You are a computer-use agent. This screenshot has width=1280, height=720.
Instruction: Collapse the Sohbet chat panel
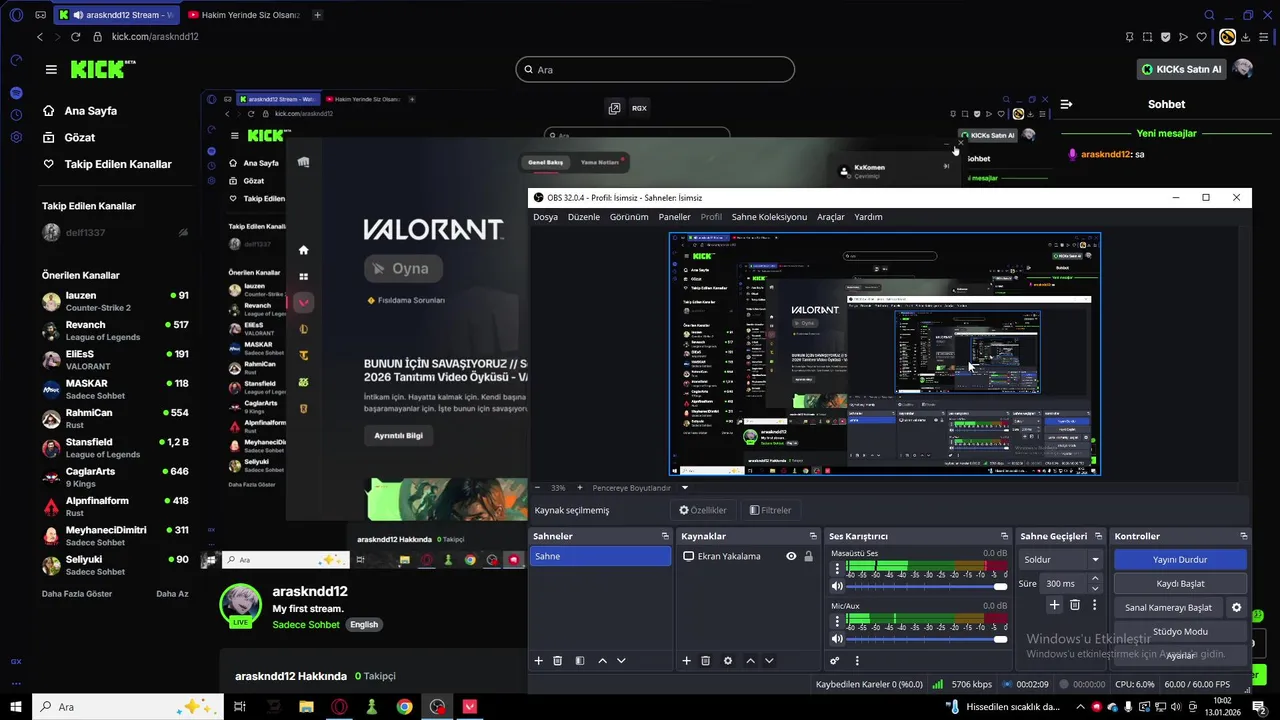coord(1066,104)
